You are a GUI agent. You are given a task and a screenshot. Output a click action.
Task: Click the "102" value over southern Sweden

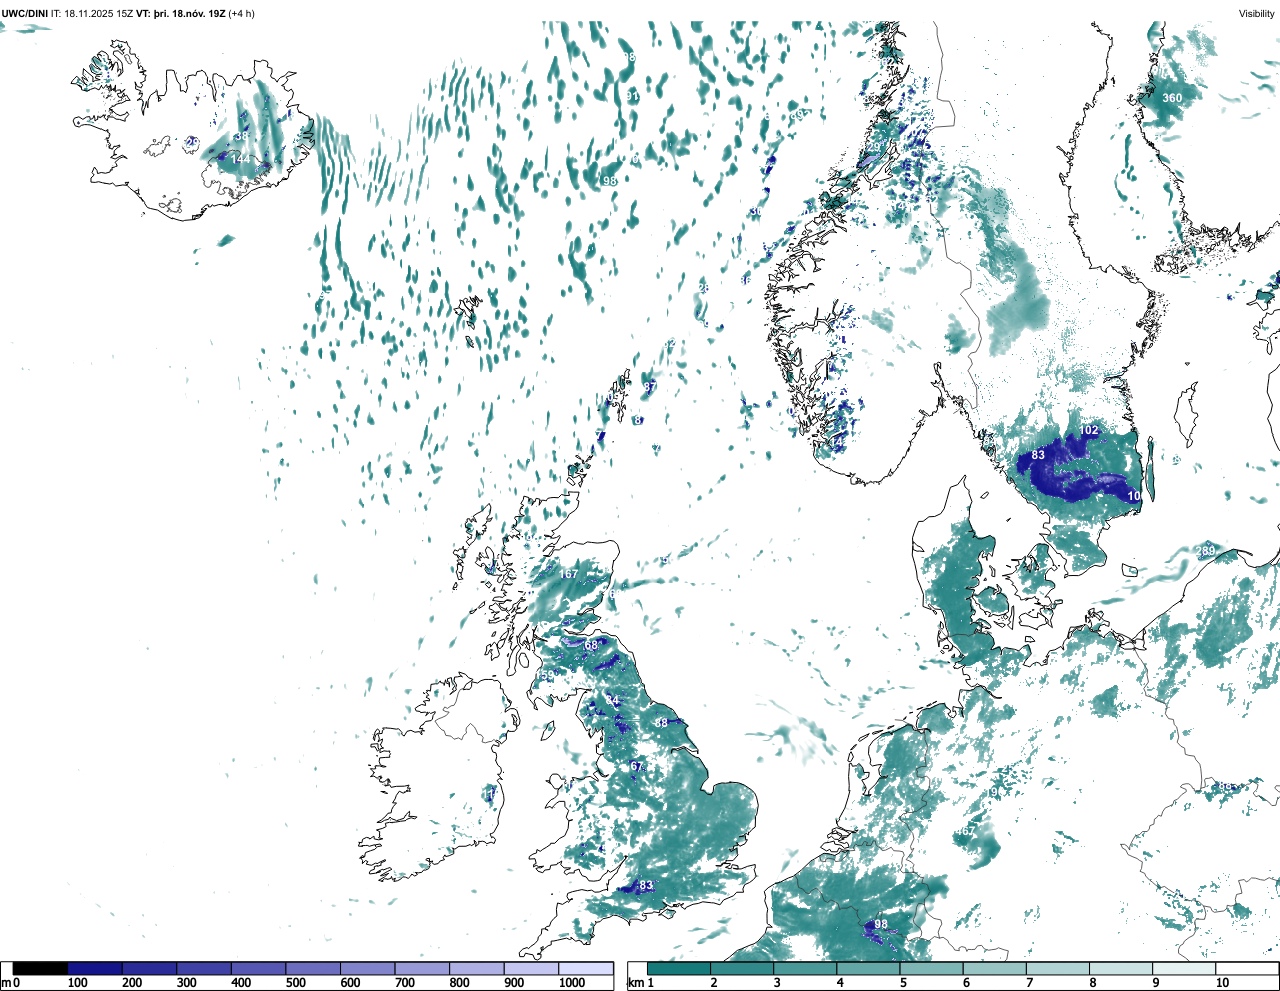(x=1089, y=430)
